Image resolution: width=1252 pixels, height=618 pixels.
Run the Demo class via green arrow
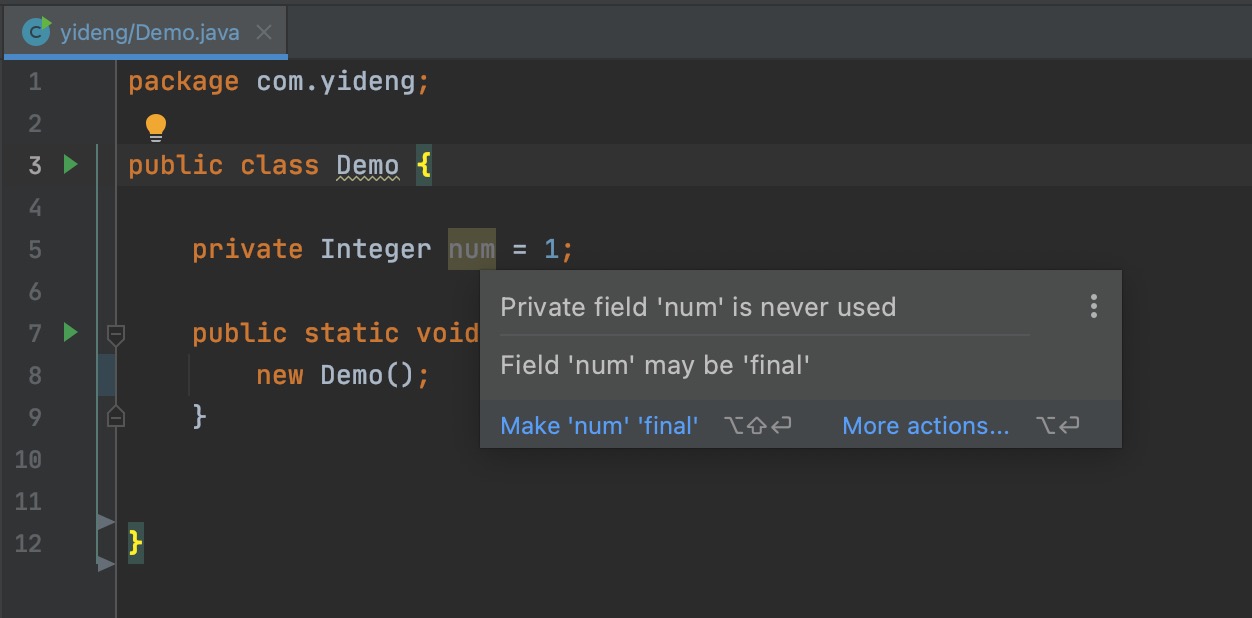tap(69, 164)
